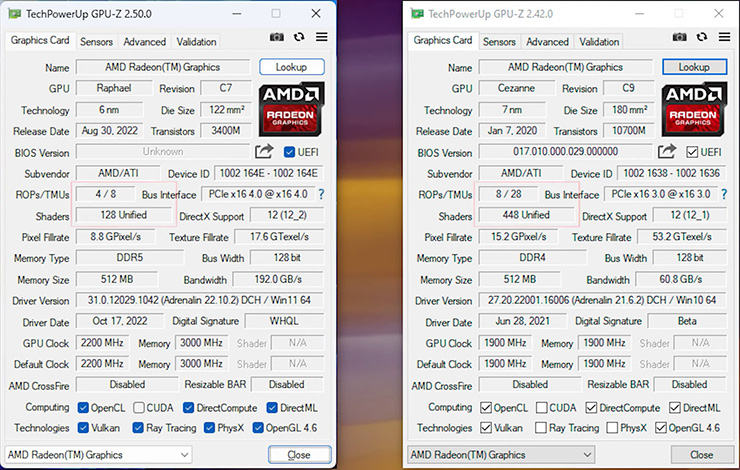This screenshot has height=470, width=740.
Task: Click the Beta digital signature value
Action: (x=687, y=321)
